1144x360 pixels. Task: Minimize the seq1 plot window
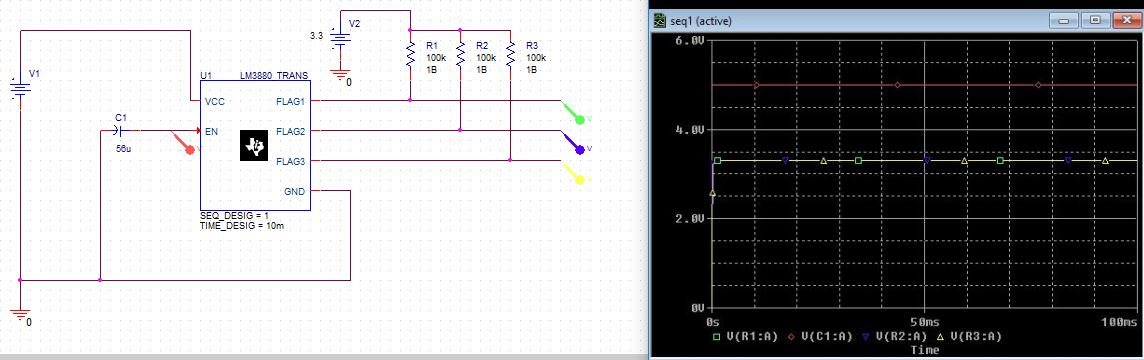coord(1068,20)
